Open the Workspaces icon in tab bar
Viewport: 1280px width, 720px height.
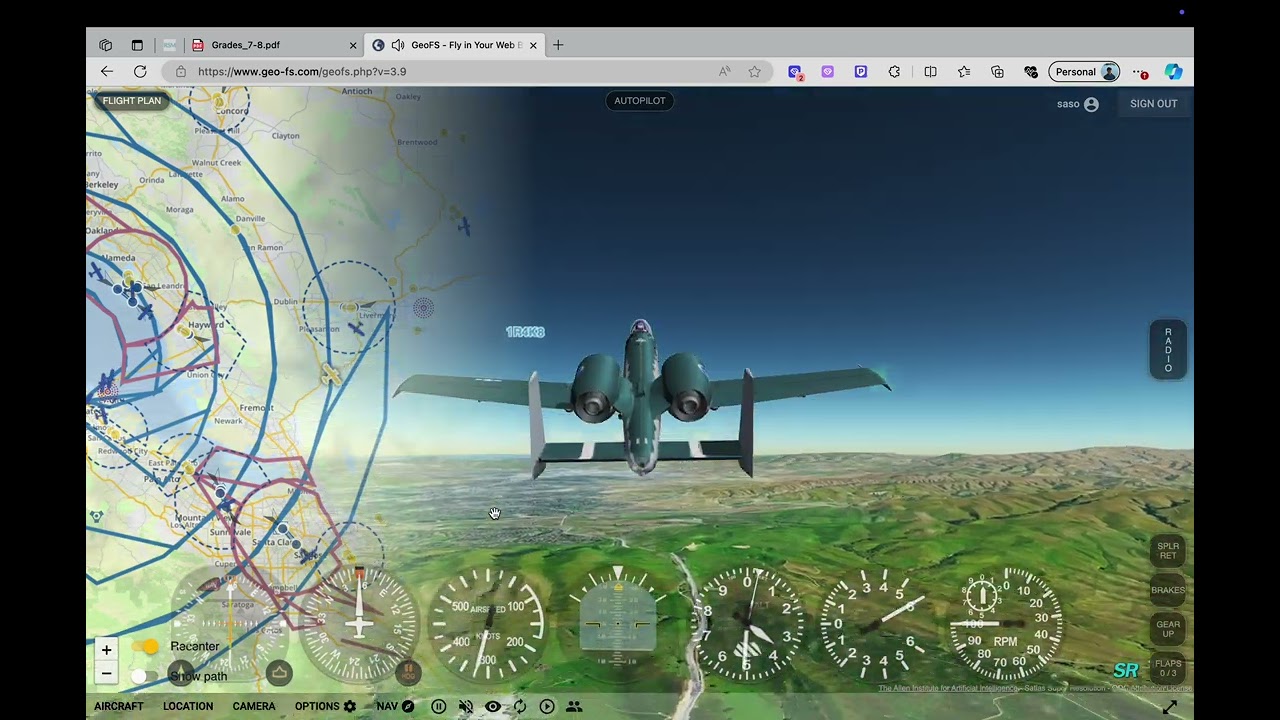tap(106, 45)
